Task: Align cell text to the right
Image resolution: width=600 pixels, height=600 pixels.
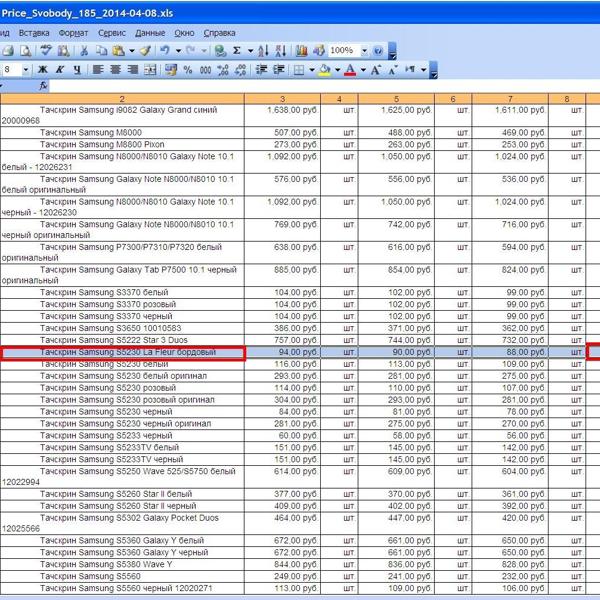Action: point(132,70)
